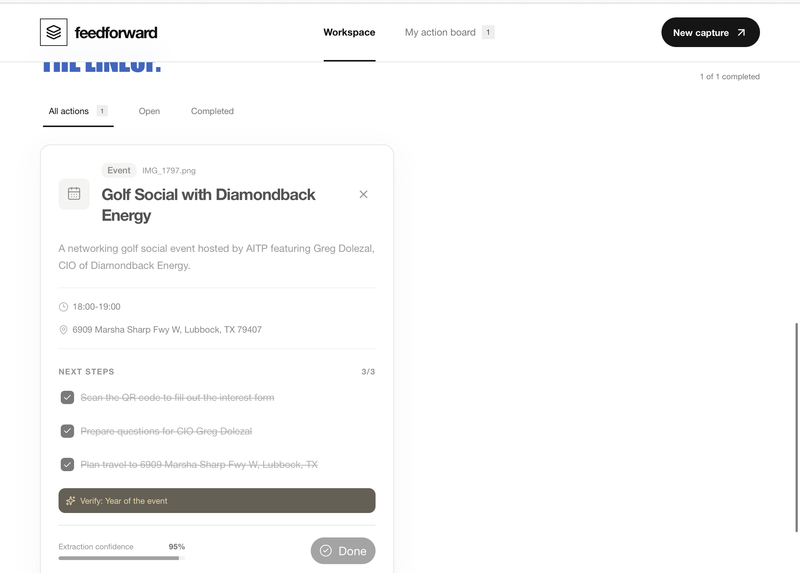The image size is (800, 573).
Task: Click the page vertical scrollbar
Action: pyautogui.click(x=796, y=428)
